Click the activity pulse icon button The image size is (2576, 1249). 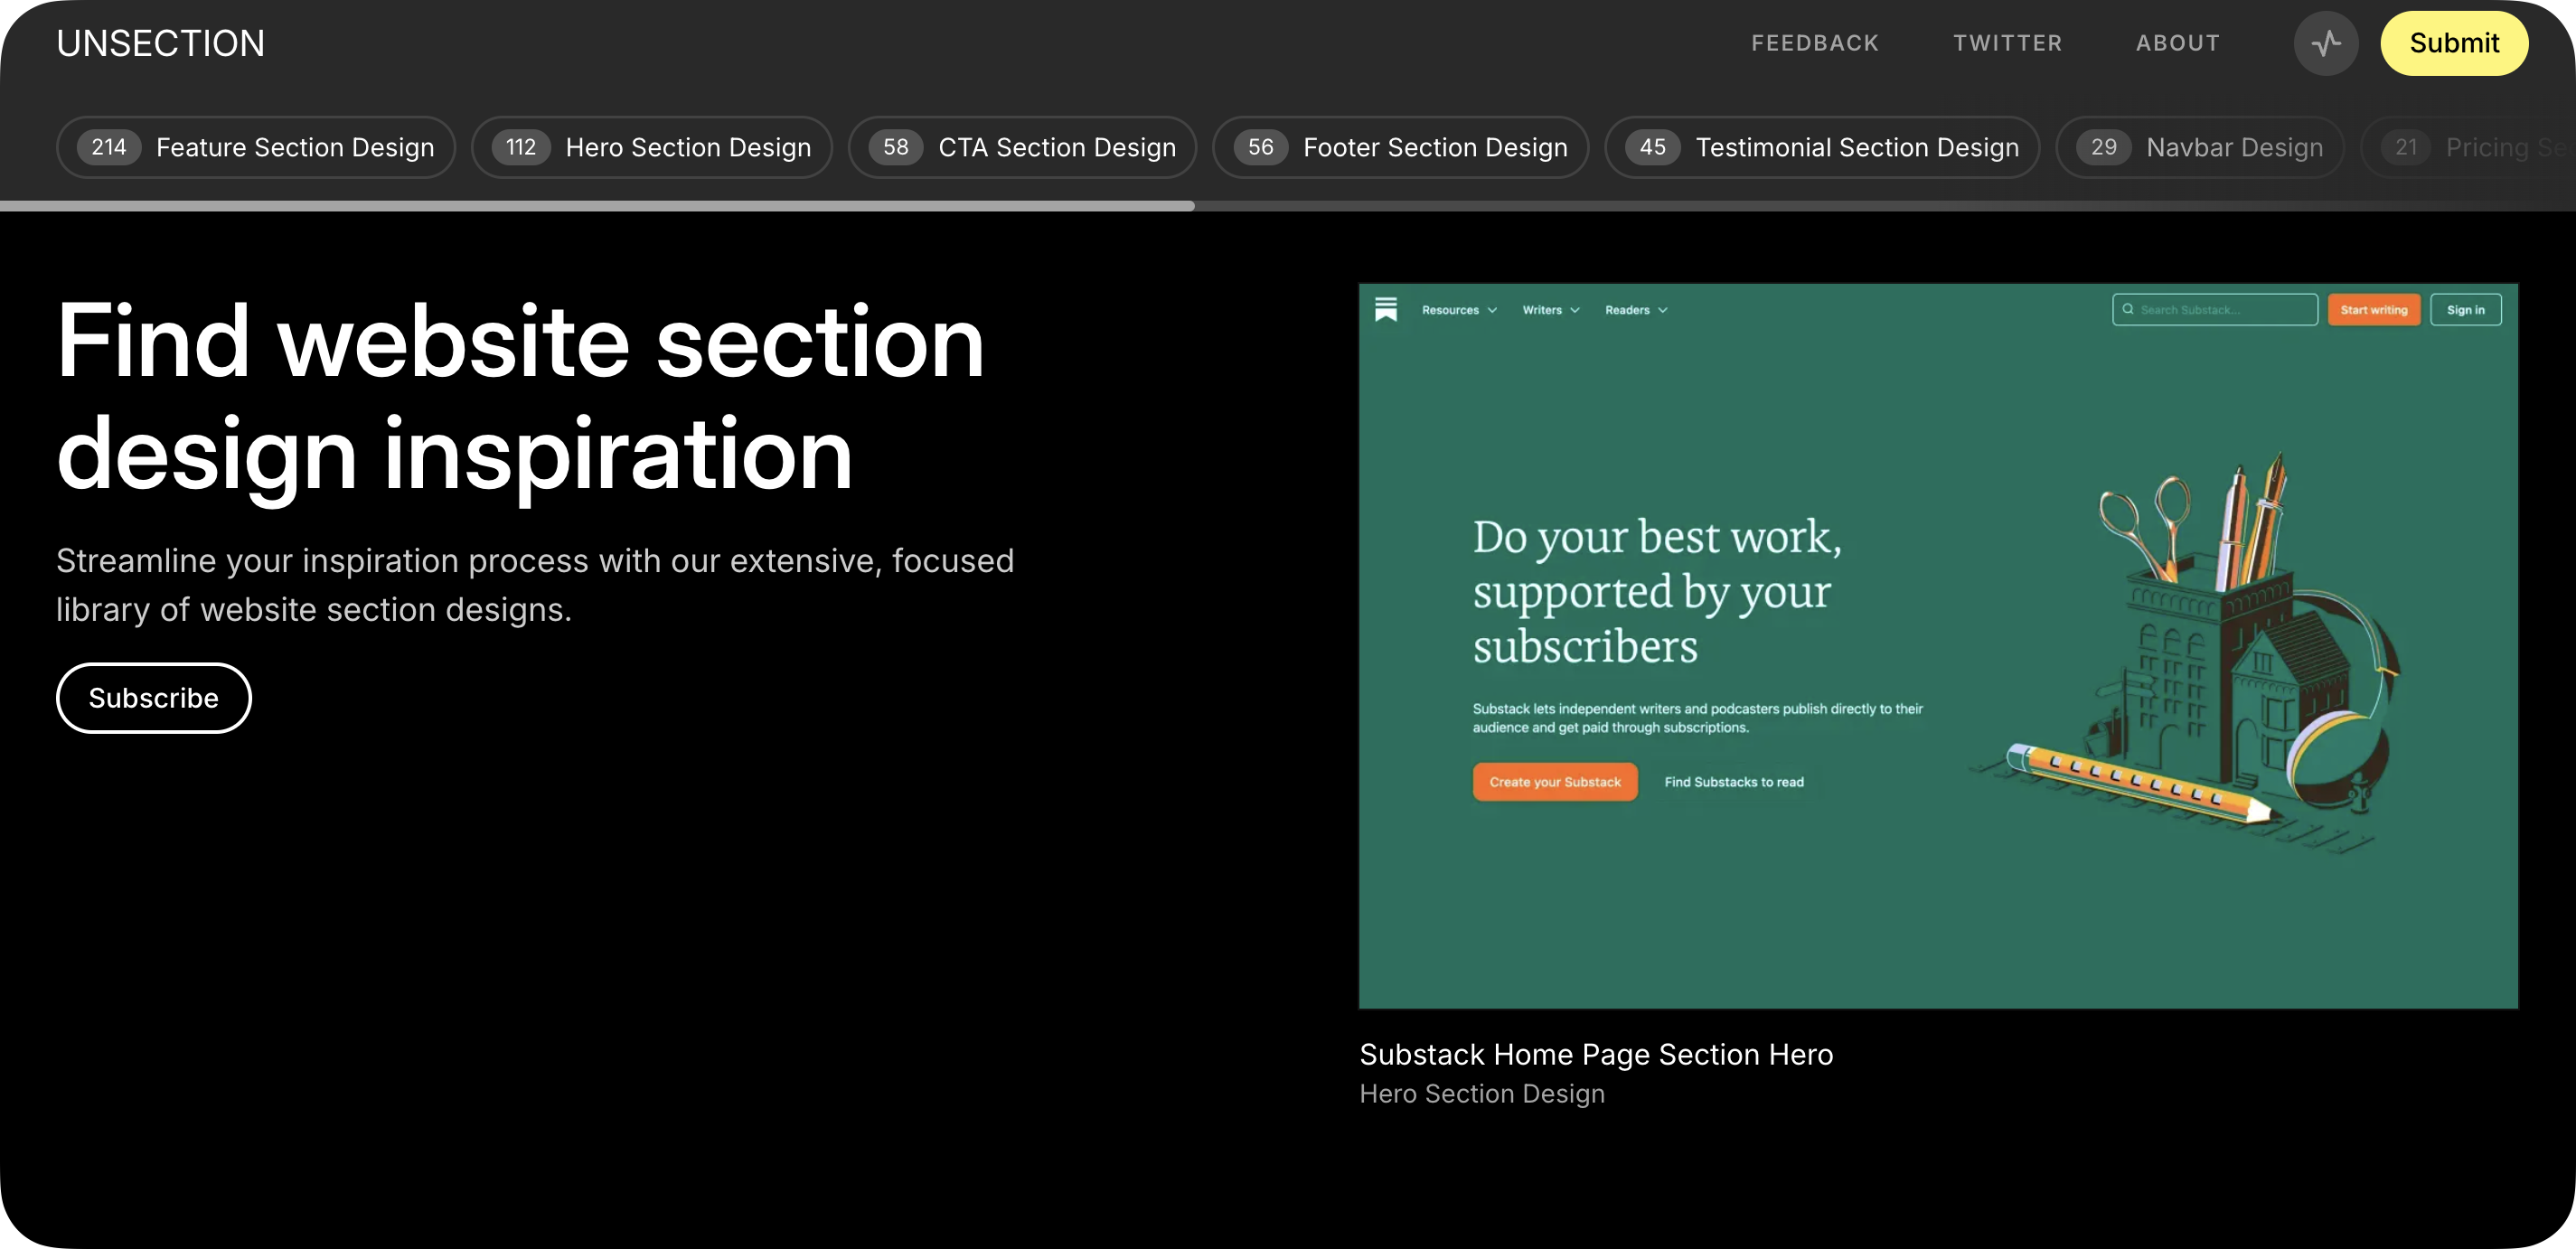click(2325, 43)
